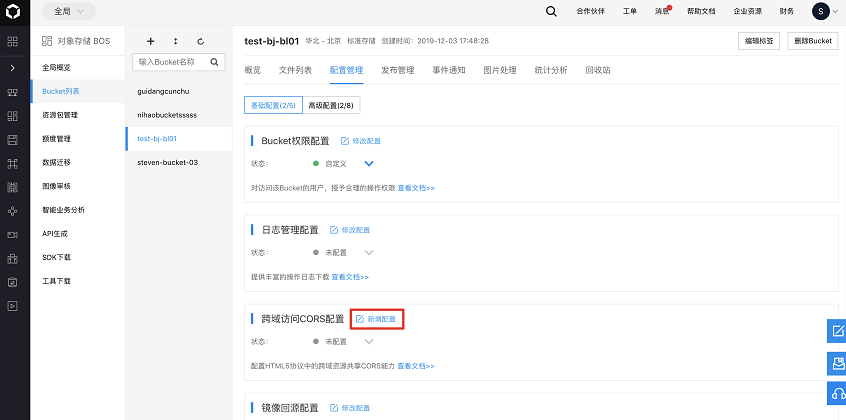Refresh the bucket list with the reload icon
This screenshot has width=846, height=420.
(x=201, y=41)
